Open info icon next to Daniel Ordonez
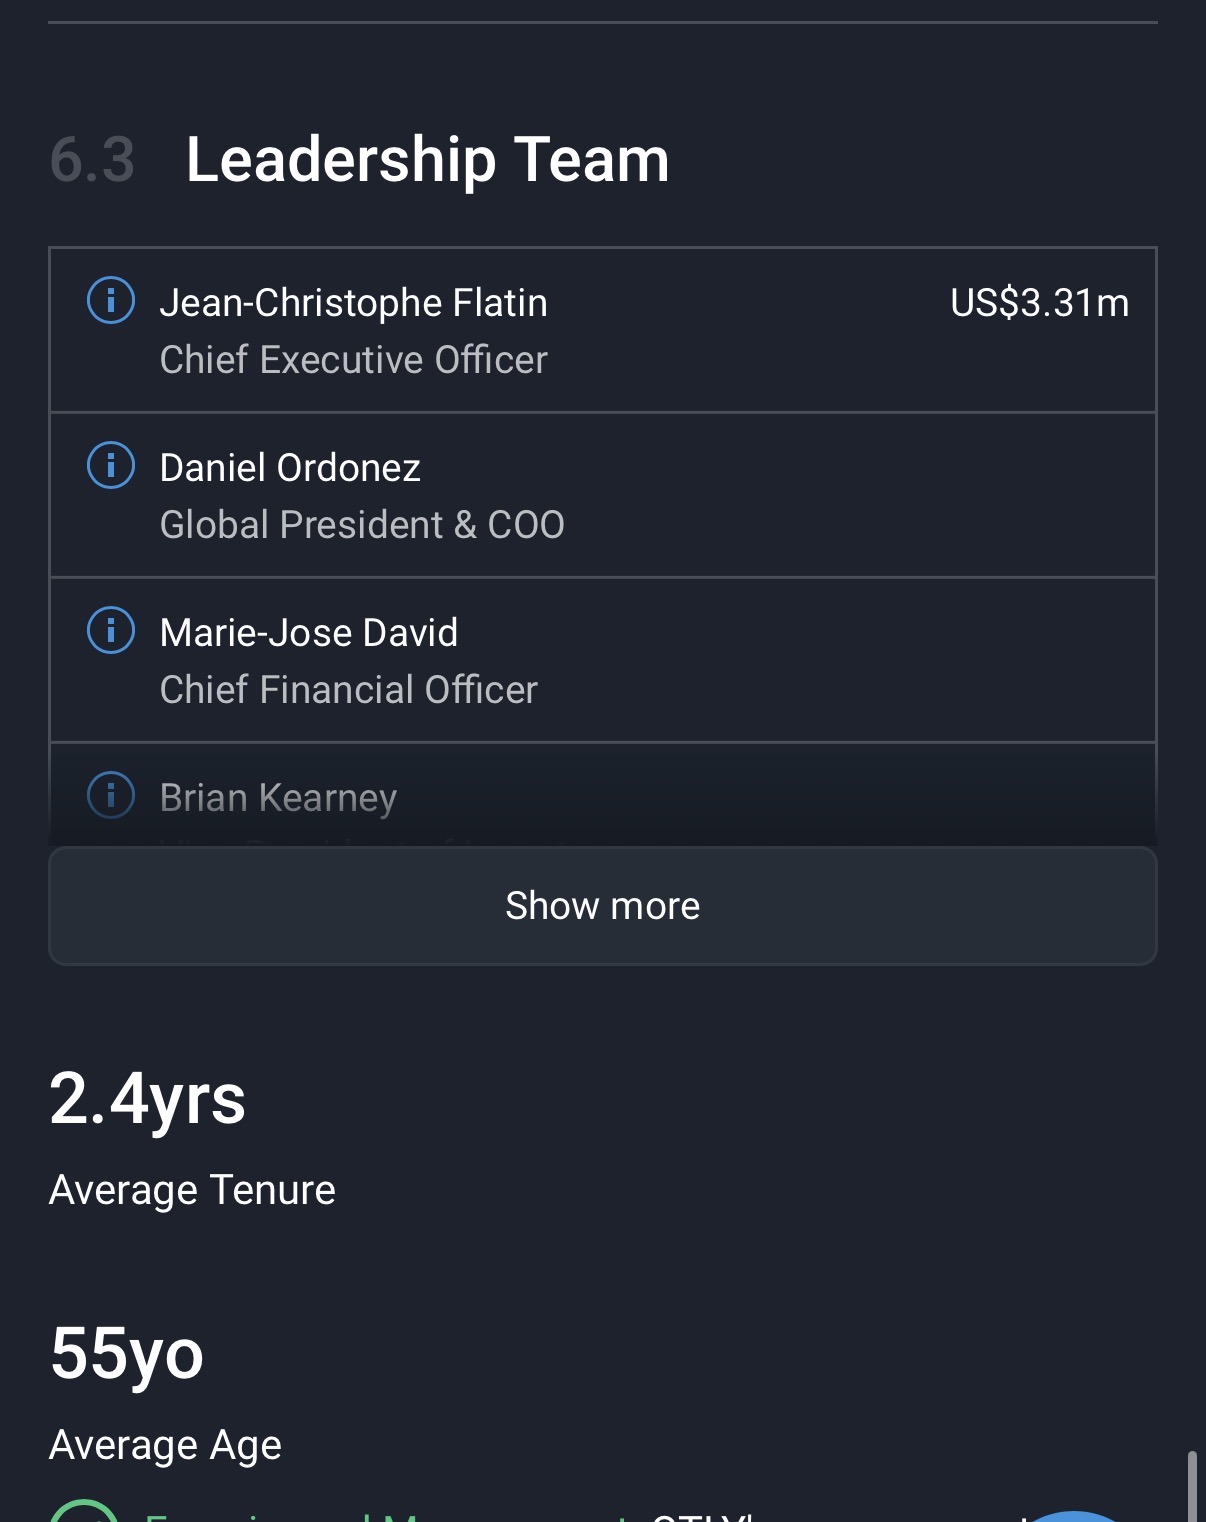 (111, 466)
